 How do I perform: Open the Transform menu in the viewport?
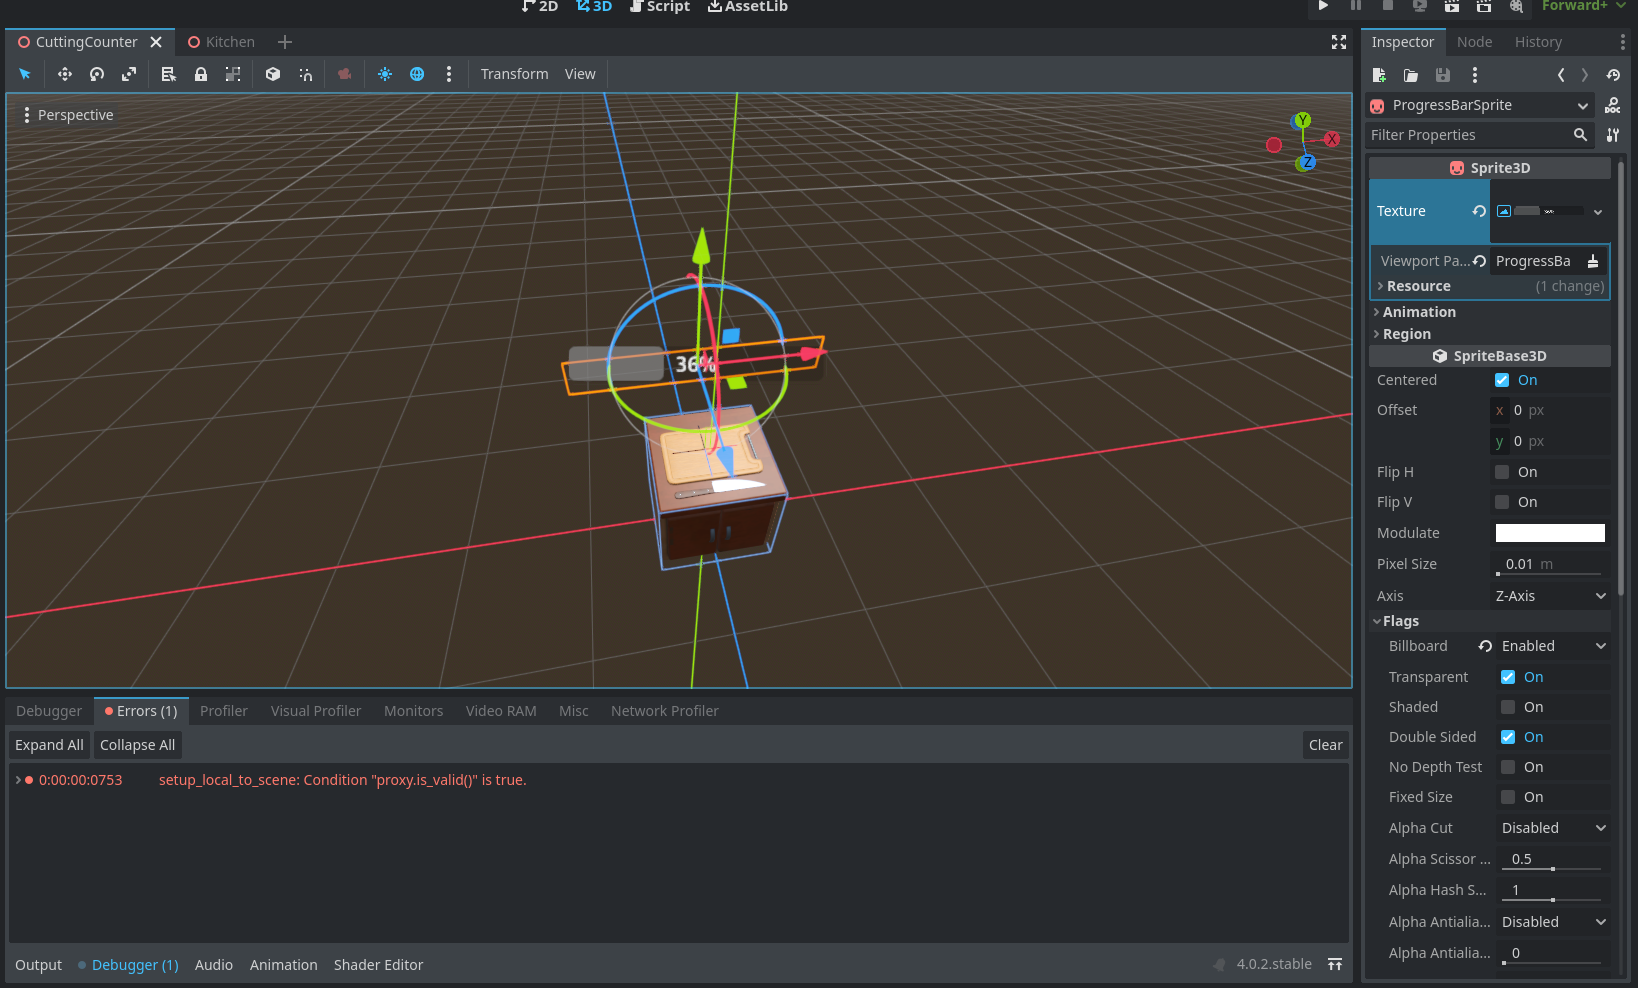[x=514, y=73]
